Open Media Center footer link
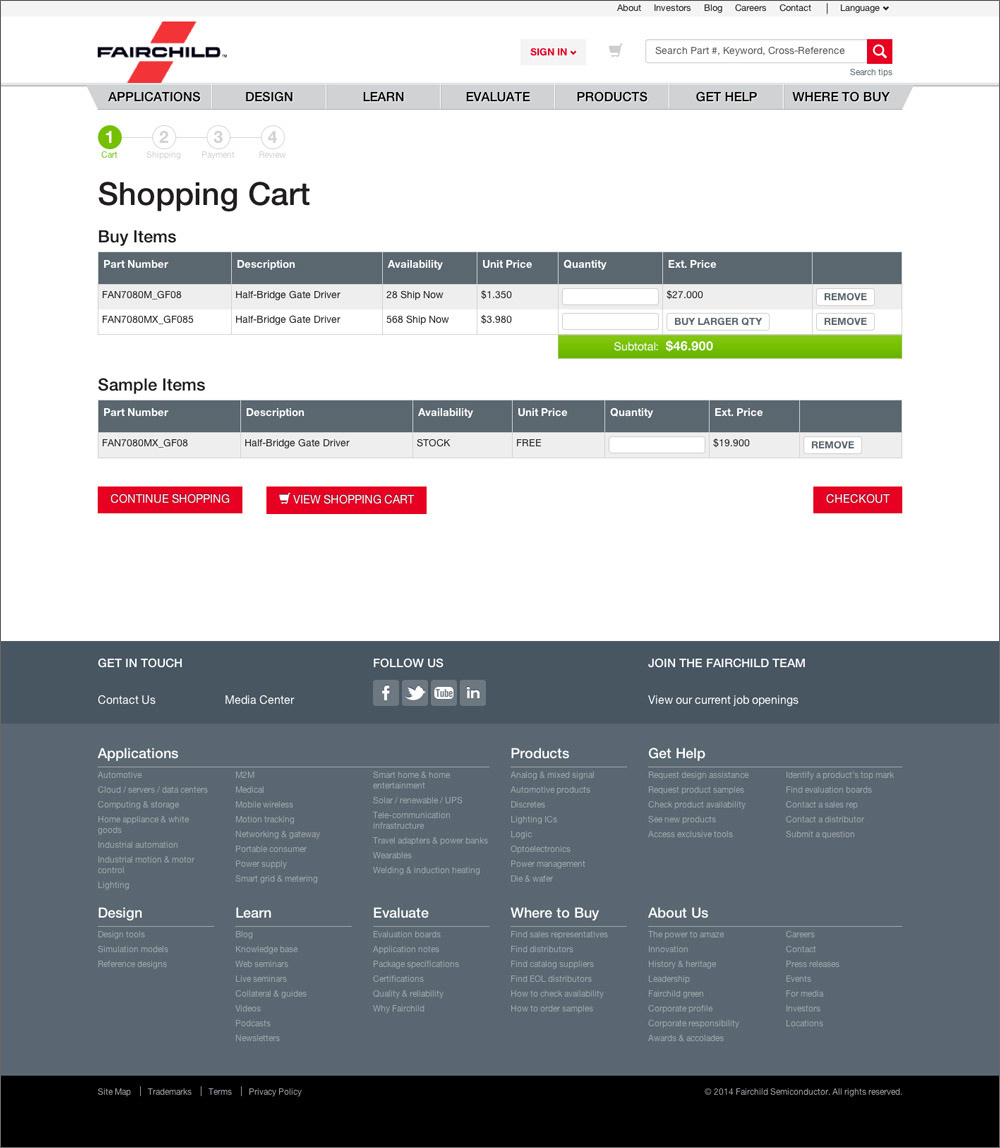This screenshot has width=1000, height=1148. [x=259, y=700]
